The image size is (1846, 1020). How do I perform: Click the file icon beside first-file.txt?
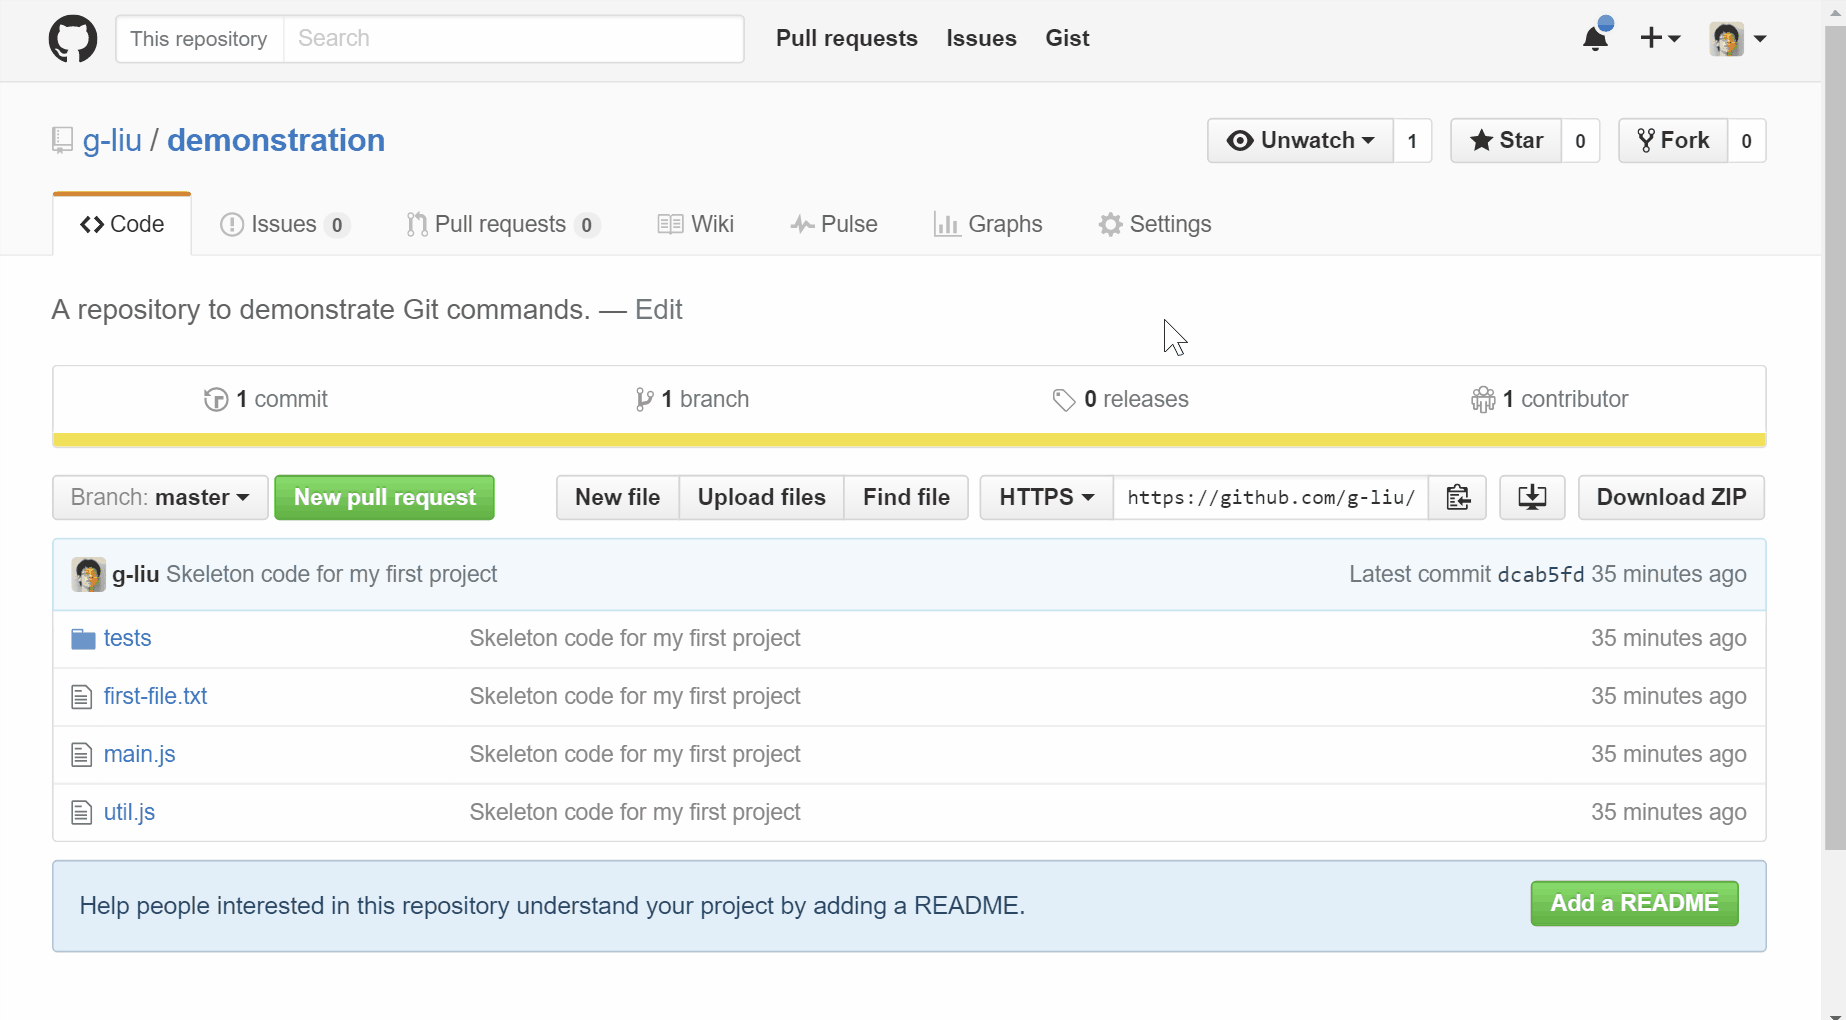coord(82,697)
